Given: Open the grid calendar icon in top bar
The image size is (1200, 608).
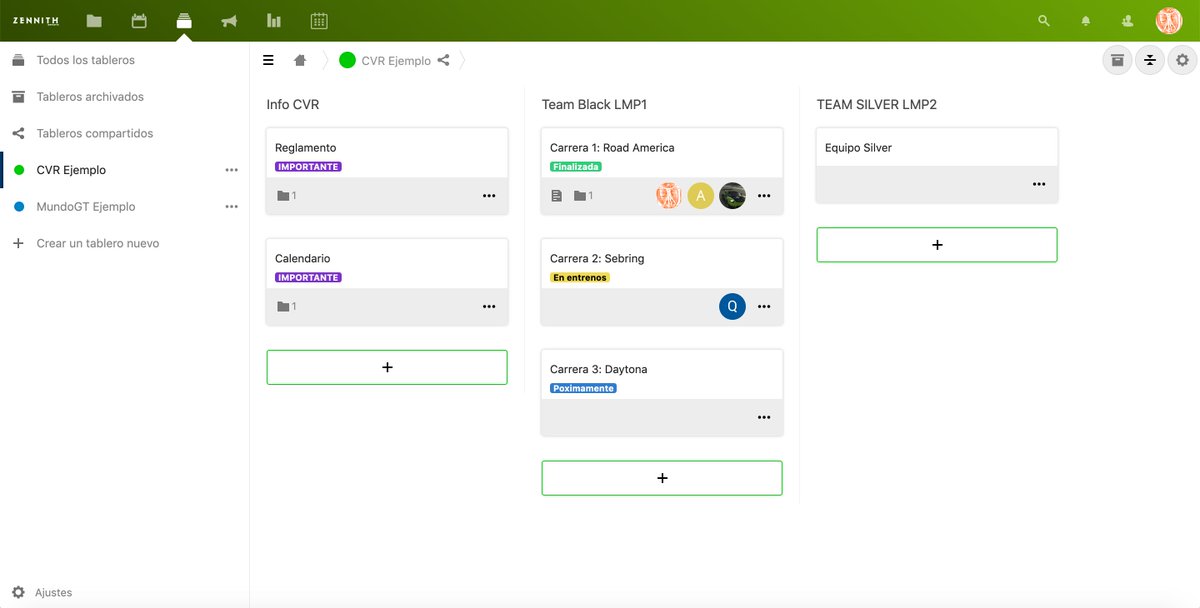Looking at the screenshot, I should 319,20.
